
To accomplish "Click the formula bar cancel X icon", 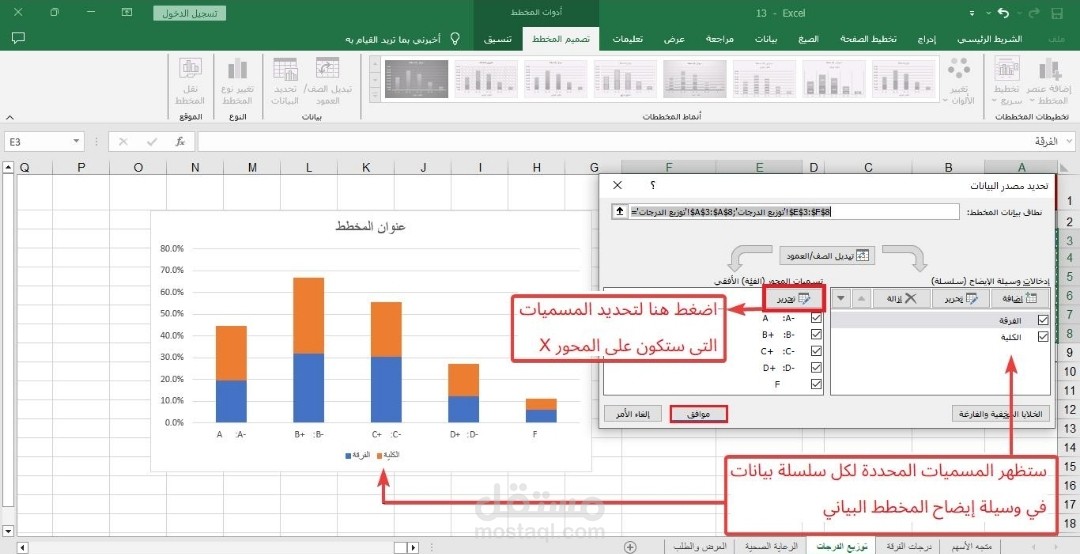I will click(123, 141).
